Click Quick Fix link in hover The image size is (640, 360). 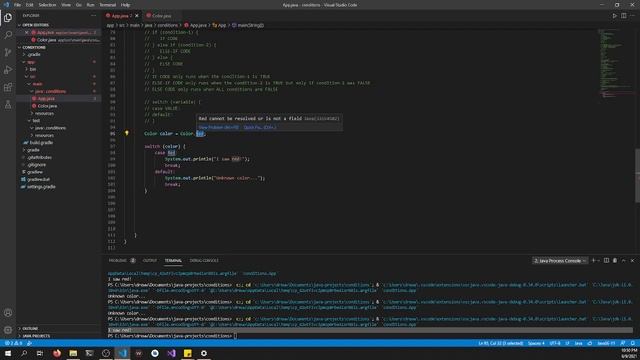(x=260, y=127)
